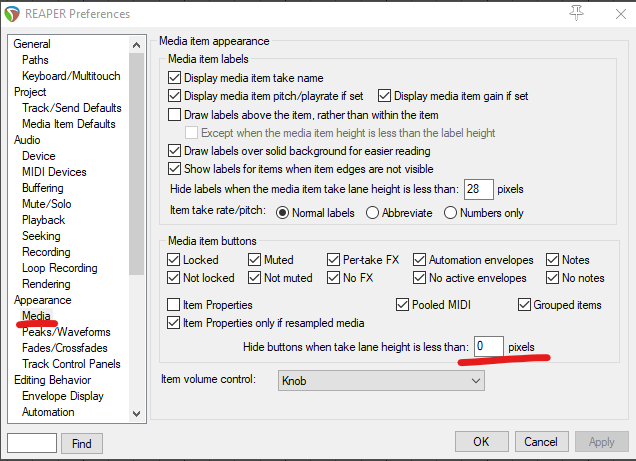
Task: Open the Item volume control dropdown
Action: pos(381,381)
